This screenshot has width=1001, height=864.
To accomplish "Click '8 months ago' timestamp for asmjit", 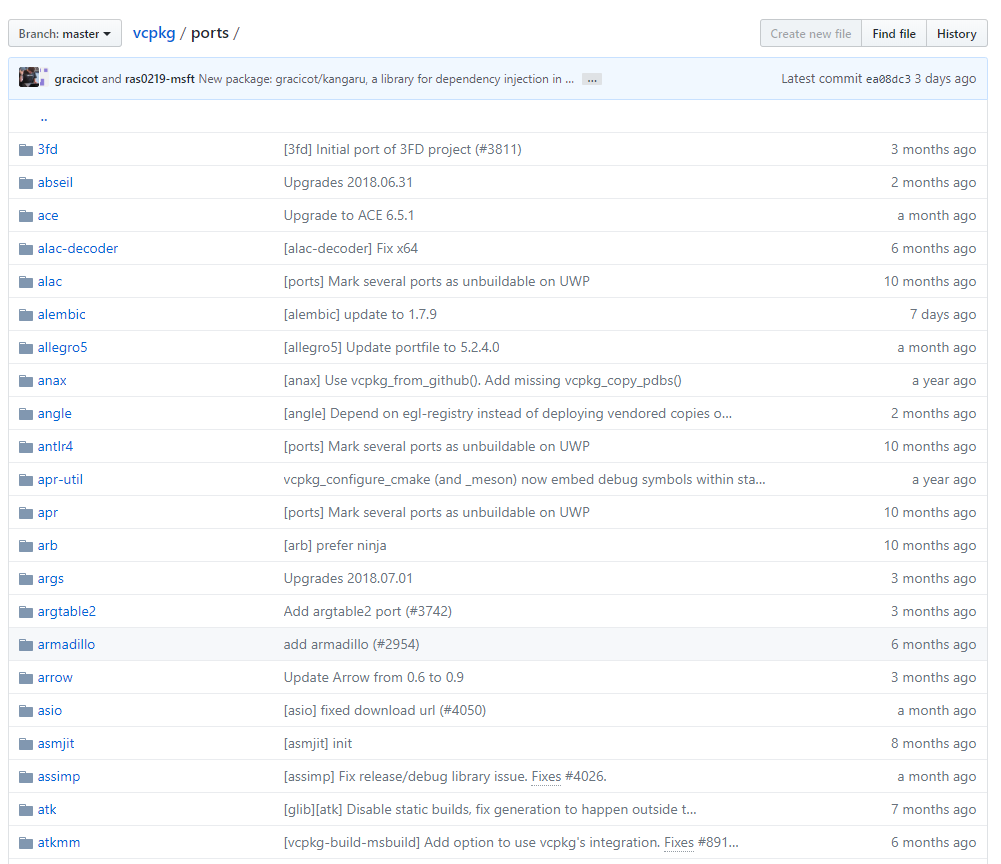I will (933, 743).
